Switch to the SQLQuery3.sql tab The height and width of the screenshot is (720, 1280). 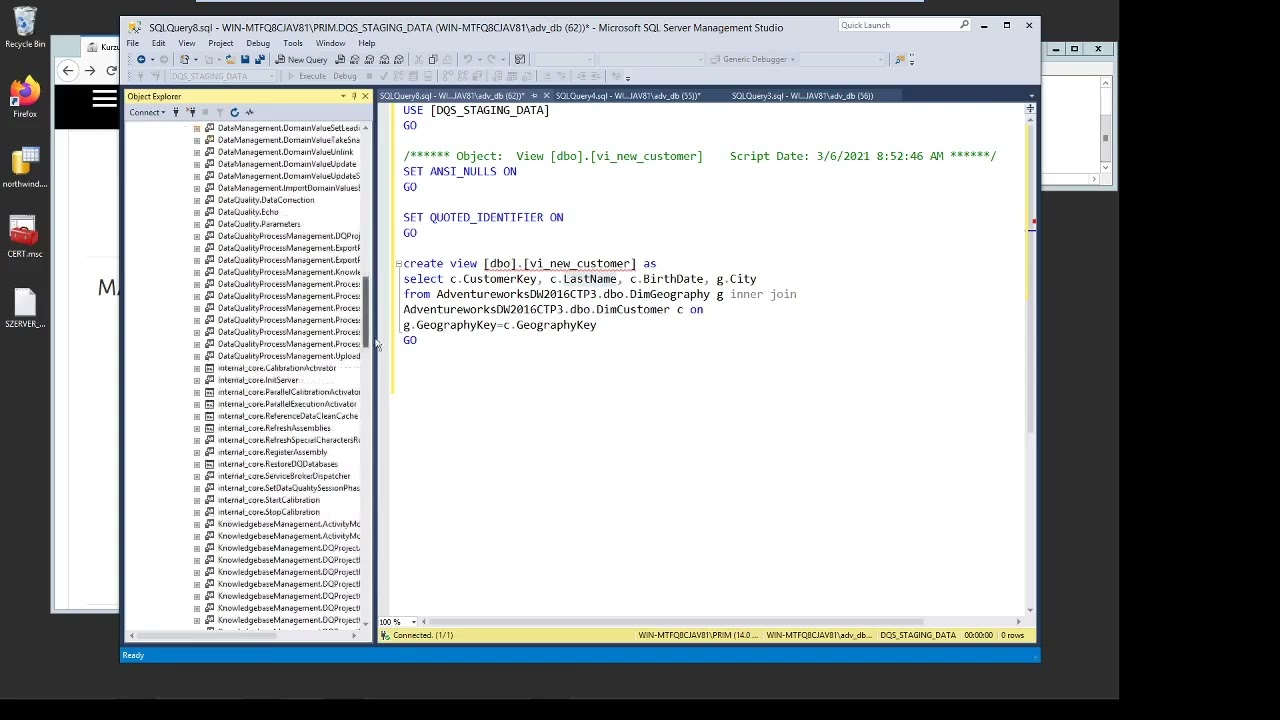(x=802, y=96)
